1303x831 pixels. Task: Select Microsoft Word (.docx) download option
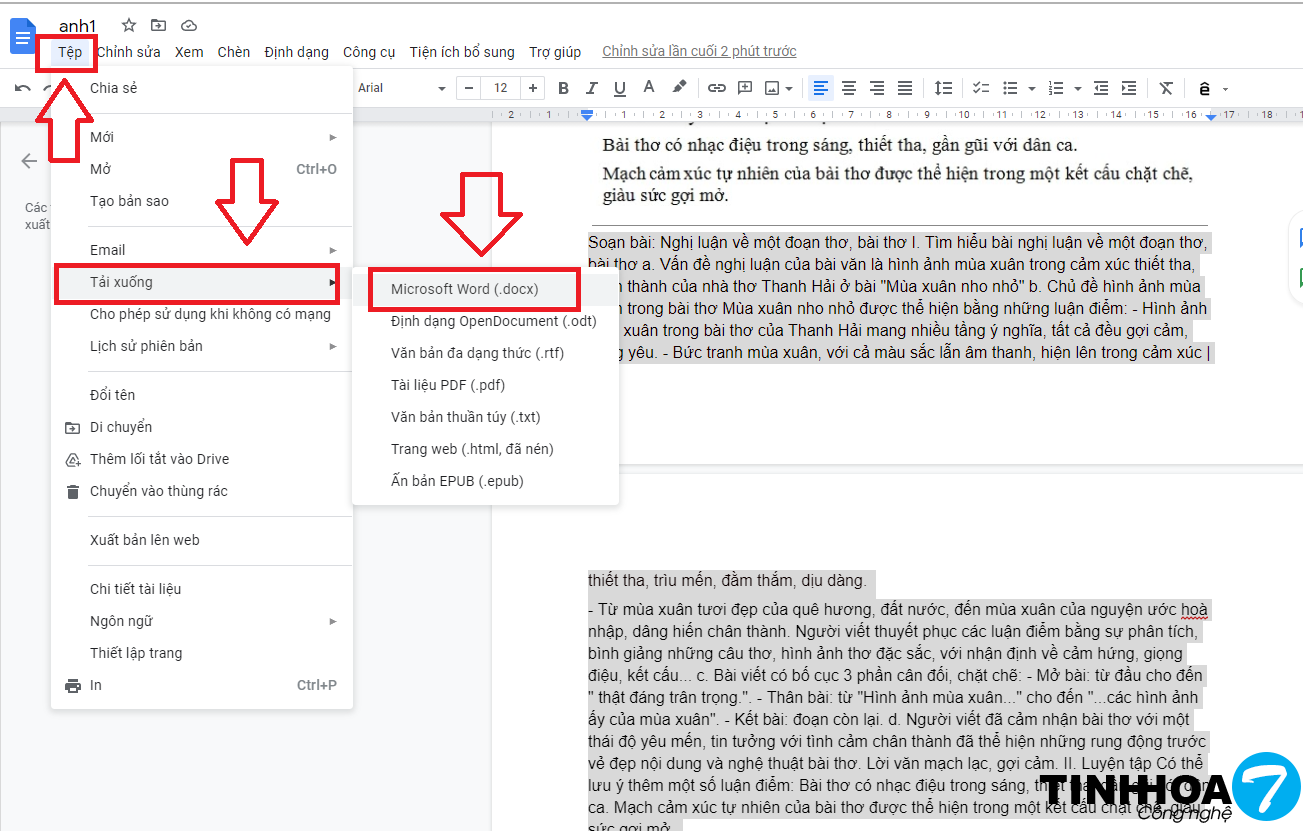[x=465, y=289]
